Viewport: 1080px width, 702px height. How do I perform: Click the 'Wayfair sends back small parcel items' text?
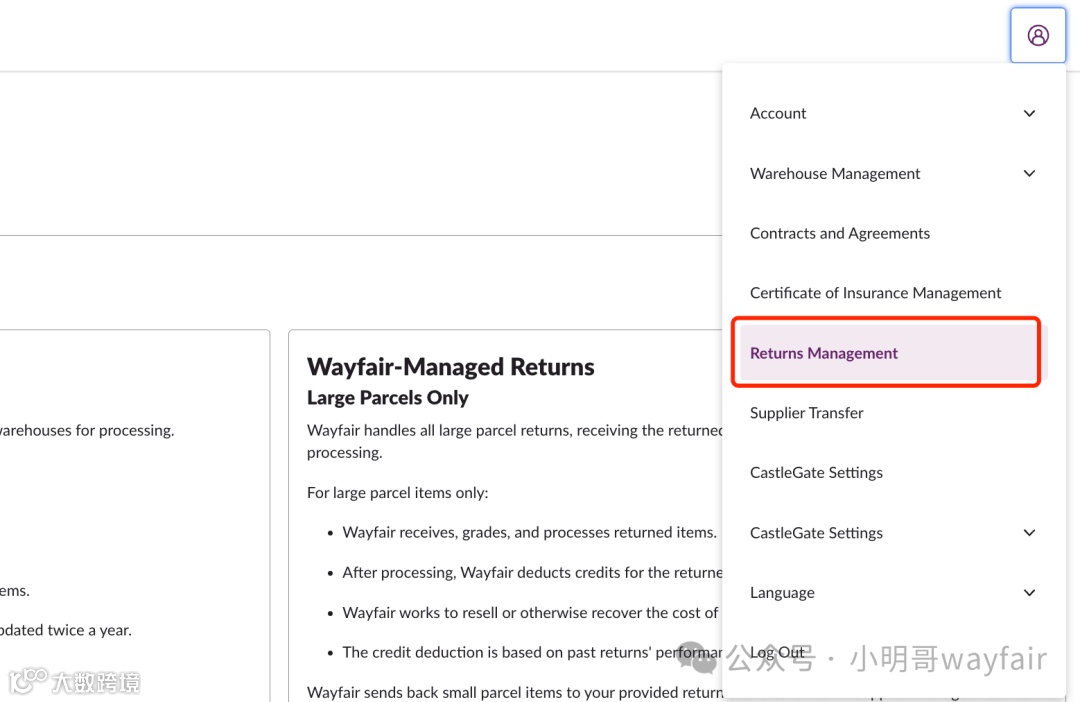point(515,692)
